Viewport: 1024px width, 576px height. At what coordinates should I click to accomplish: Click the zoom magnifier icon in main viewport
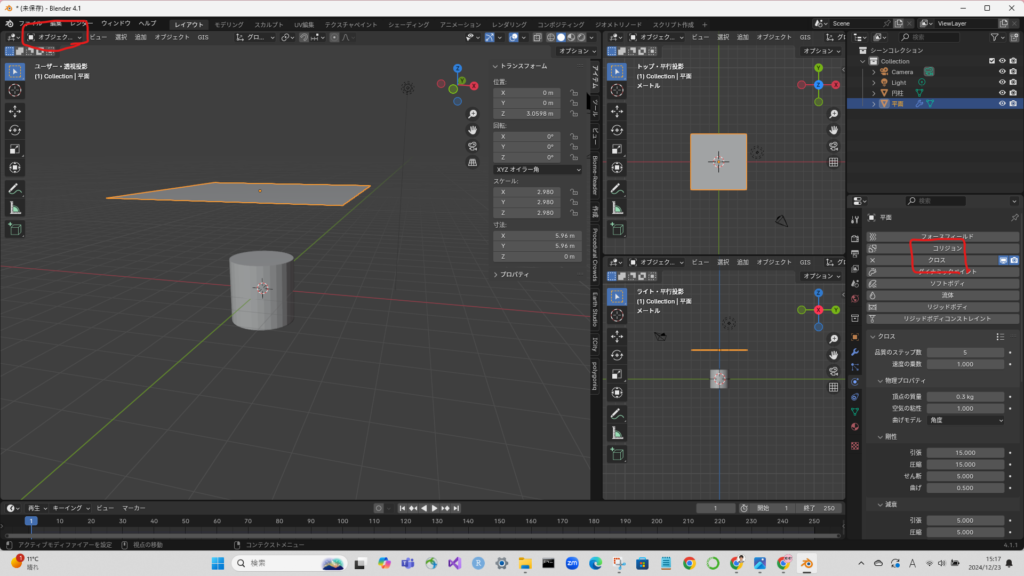pyautogui.click(x=473, y=113)
